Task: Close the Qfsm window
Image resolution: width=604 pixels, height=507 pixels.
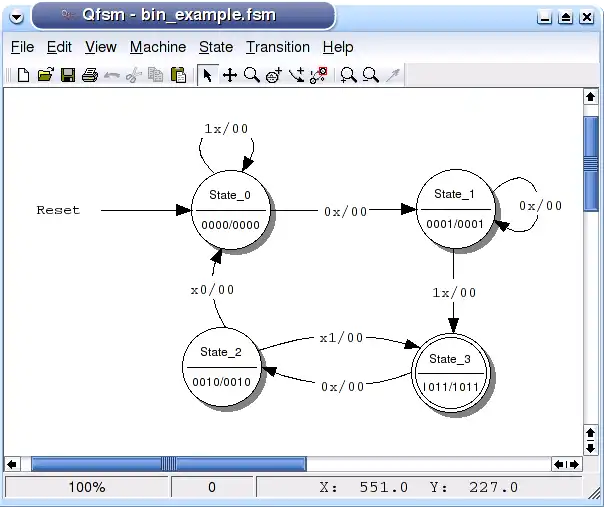Action: [587, 17]
